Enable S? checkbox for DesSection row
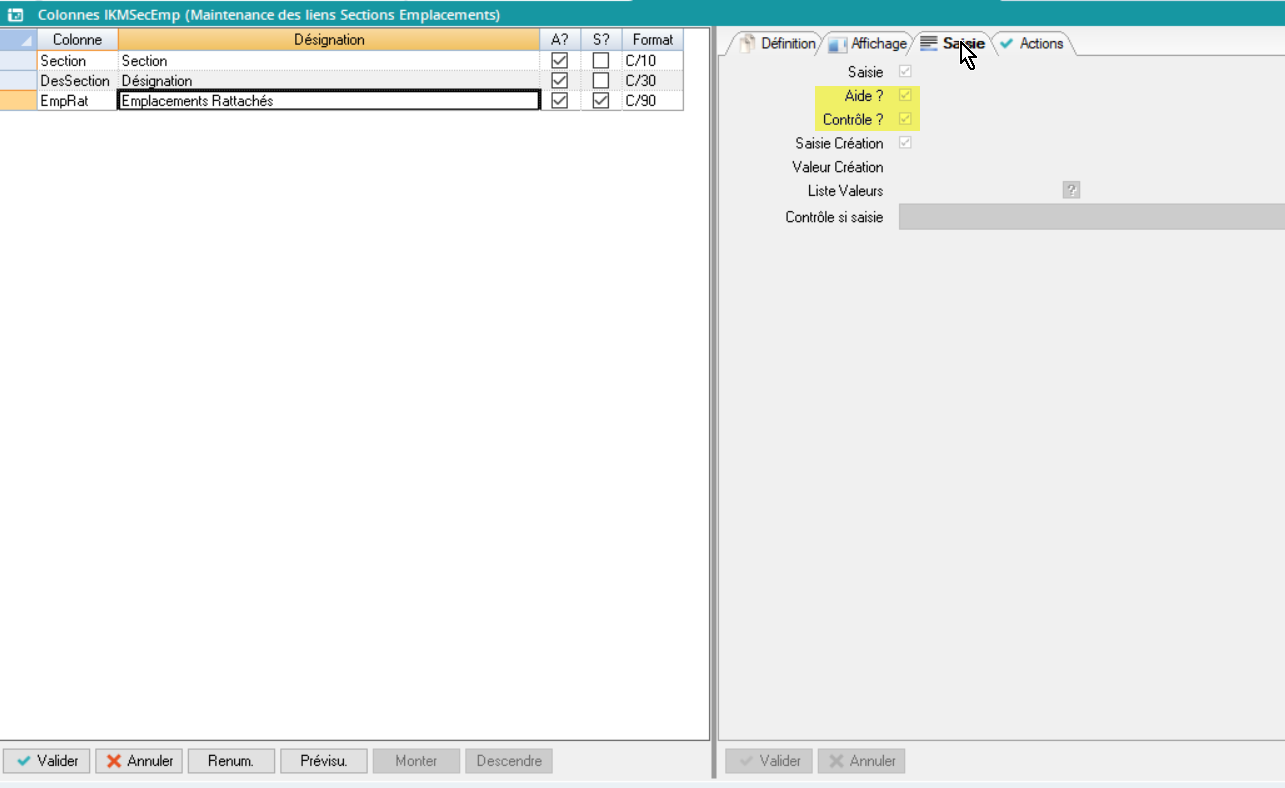Viewport: 1285px width, 788px height. coord(601,81)
